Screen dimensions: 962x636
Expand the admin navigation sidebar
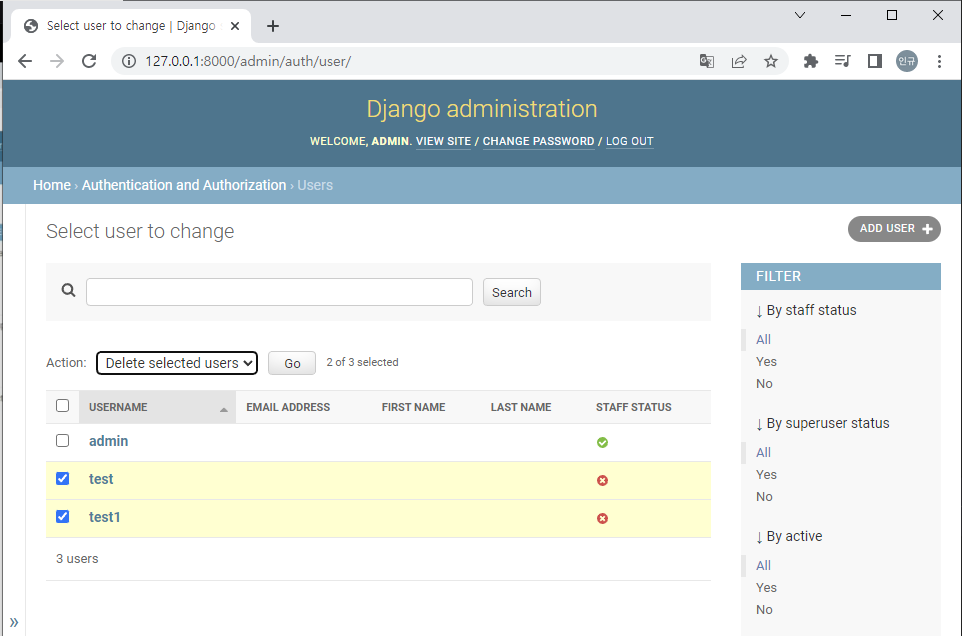tap(13, 623)
